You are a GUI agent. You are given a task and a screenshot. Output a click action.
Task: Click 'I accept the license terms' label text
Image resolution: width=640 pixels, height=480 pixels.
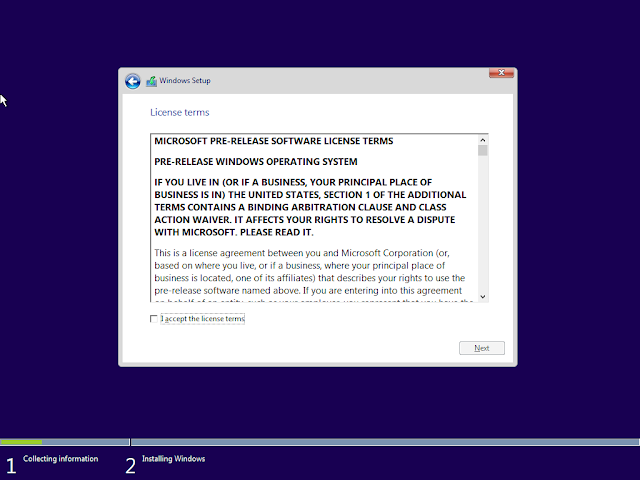(x=203, y=319)
